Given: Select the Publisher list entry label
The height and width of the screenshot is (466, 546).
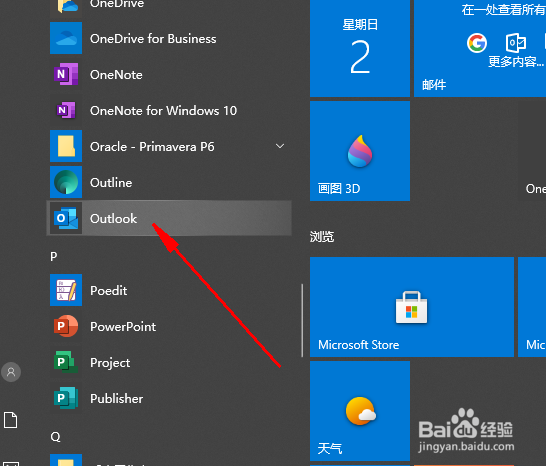Looking at the screenshot, I should 117,399.
